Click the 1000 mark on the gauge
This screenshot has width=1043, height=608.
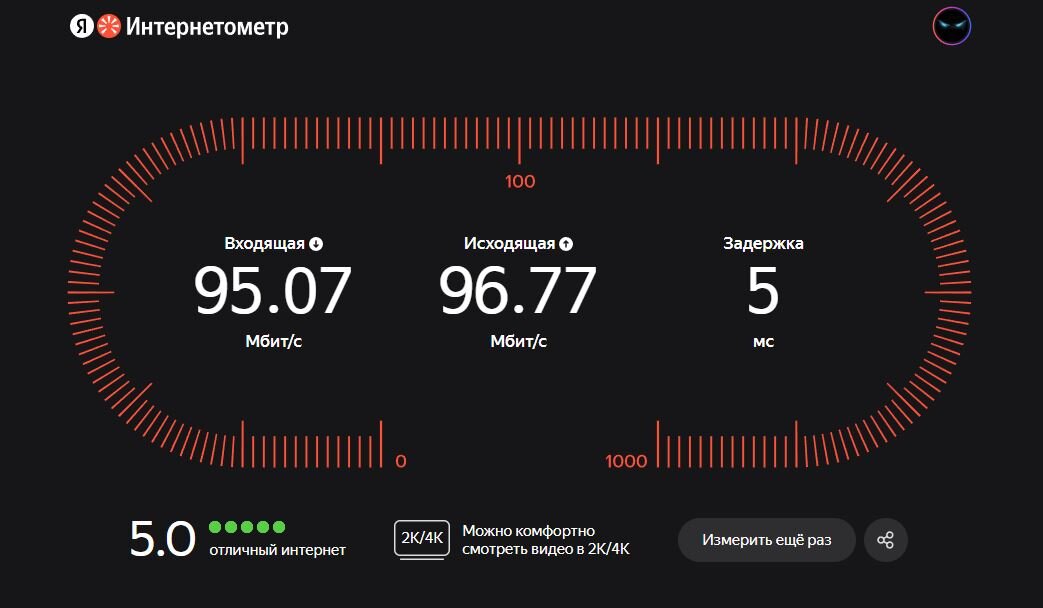click(626, 461)
